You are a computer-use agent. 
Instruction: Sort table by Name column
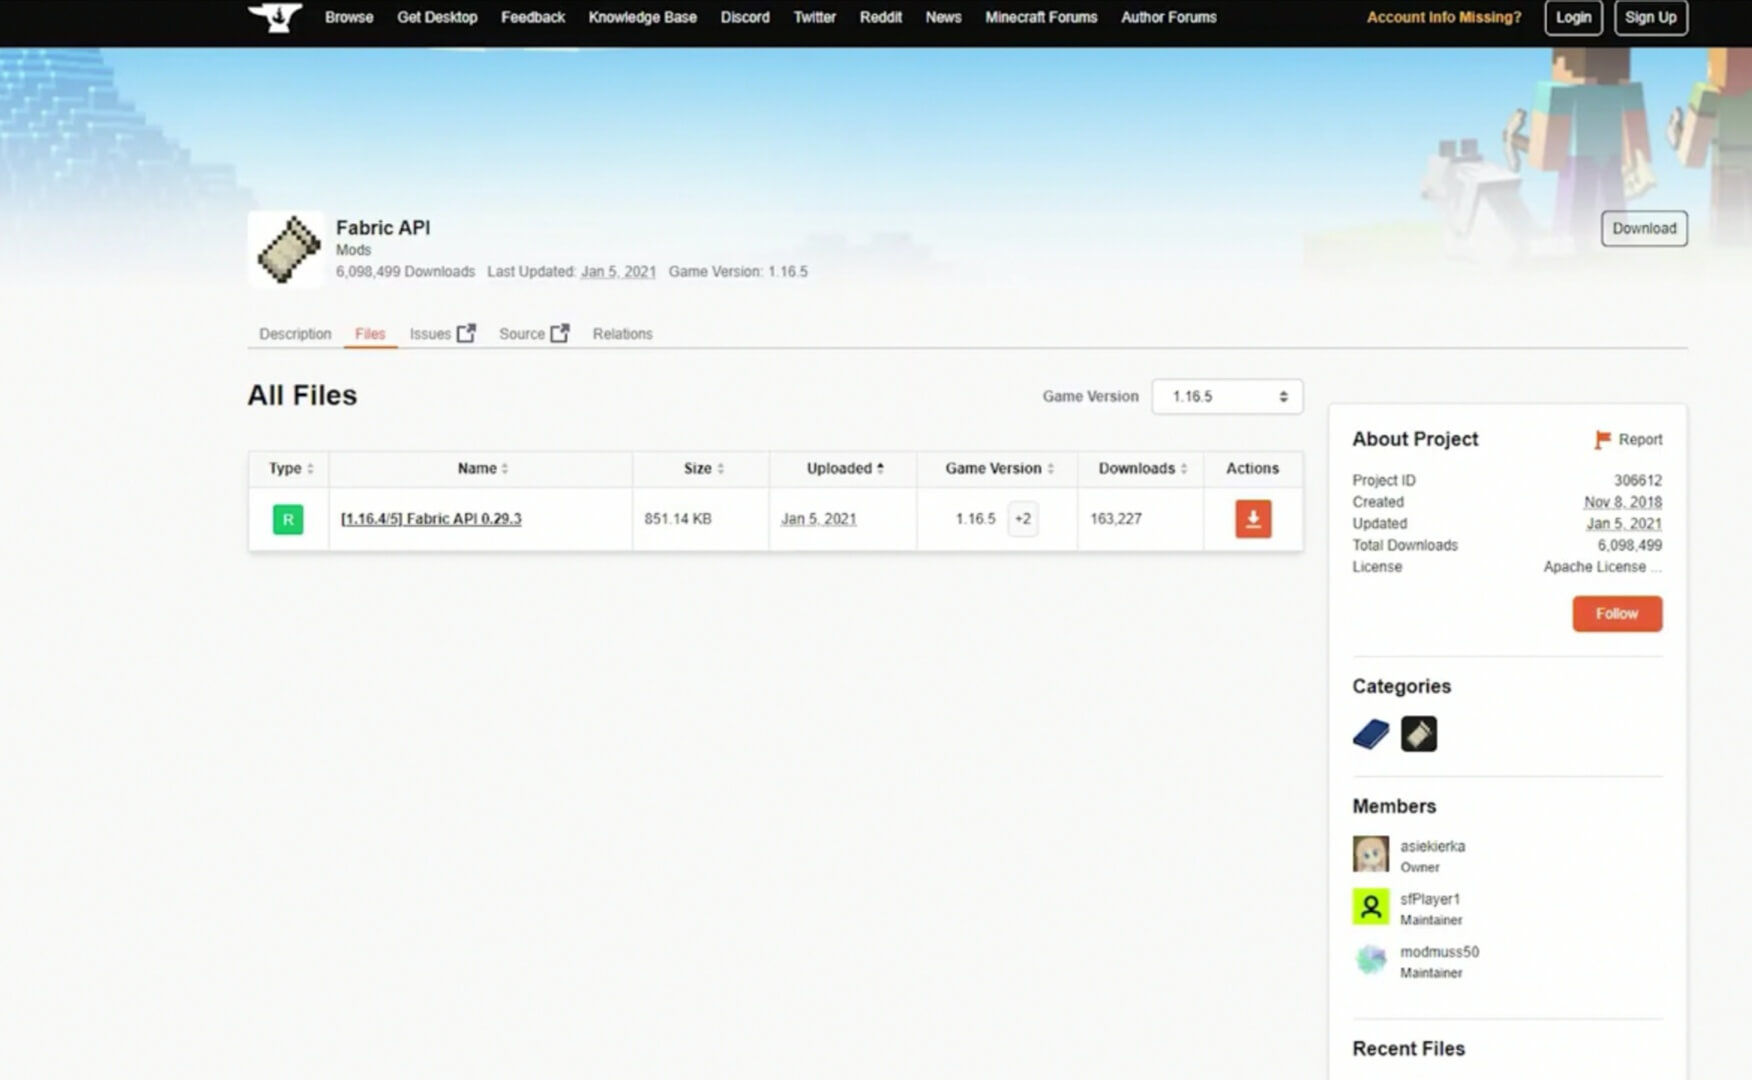coord(482,468)
